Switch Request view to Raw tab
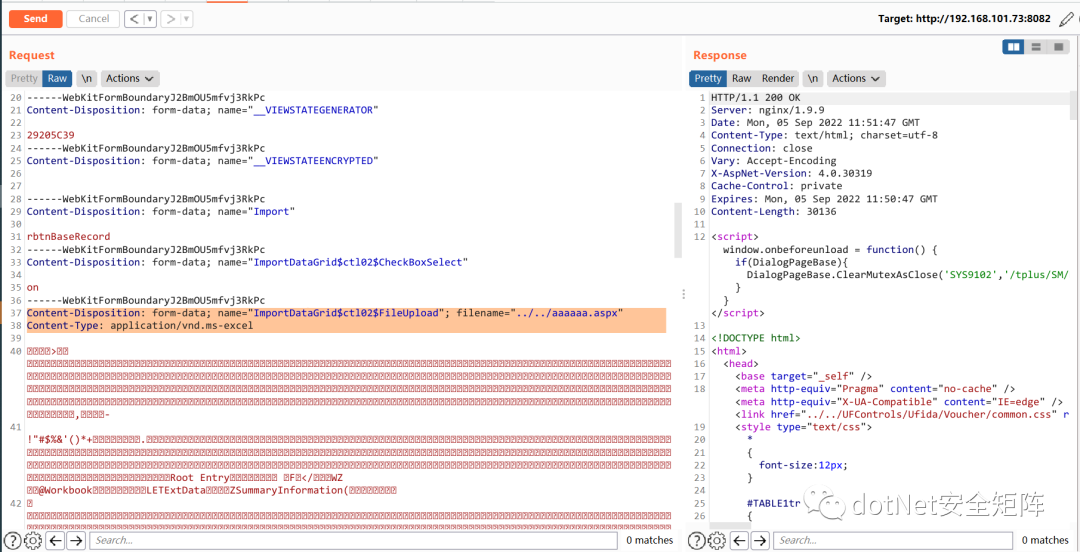 click(57, 79)
